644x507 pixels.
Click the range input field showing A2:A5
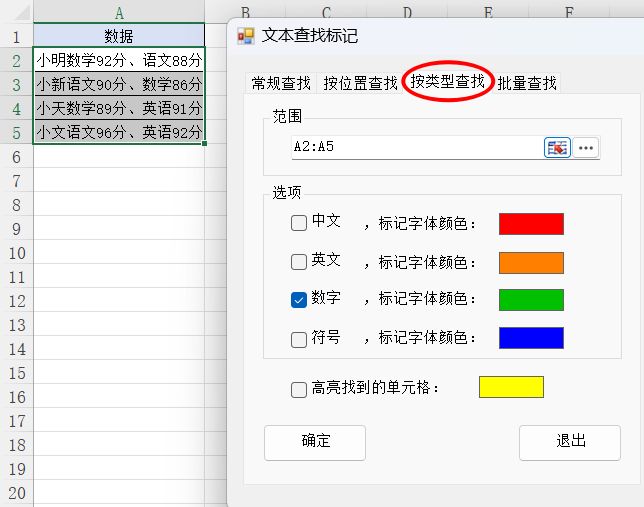[415, 147]
